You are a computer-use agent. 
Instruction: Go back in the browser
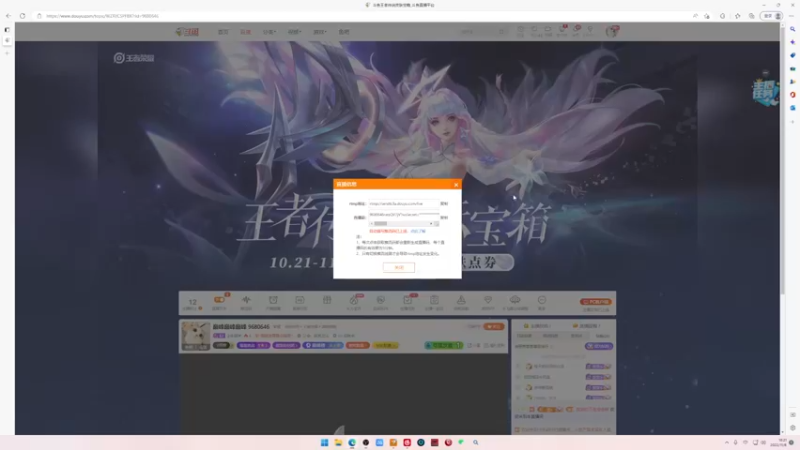[8, 16]
